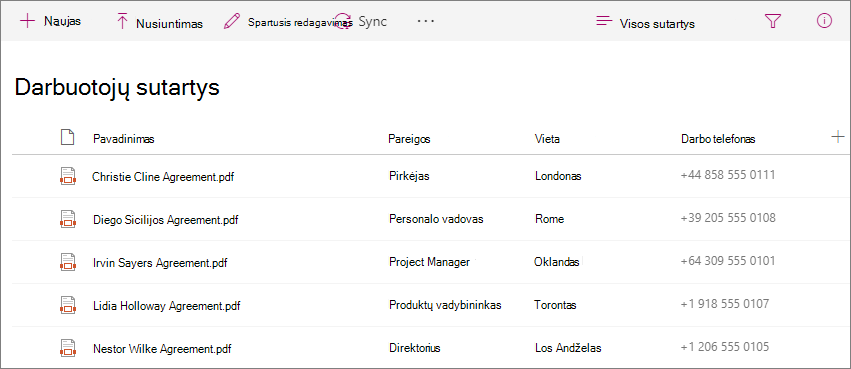
Task: Click phone number +39 205 555 0108
Action: click(x=728, y=218)
